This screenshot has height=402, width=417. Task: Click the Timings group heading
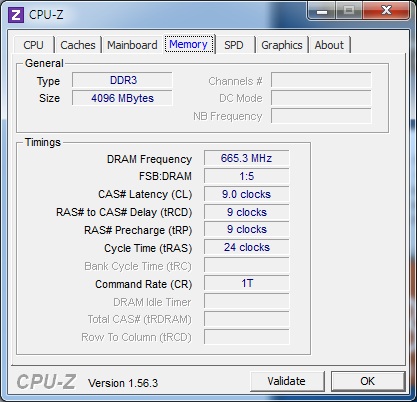tap(43, 142)
